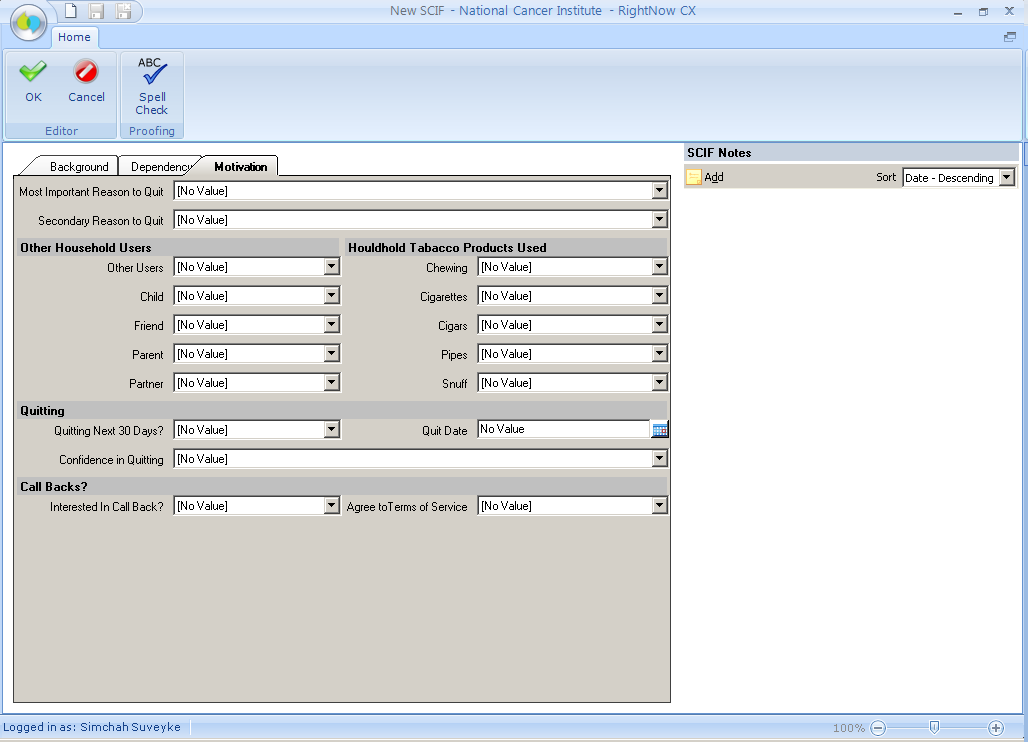Open the RightNow application menu orb
Viewport: 1028px width, 742px height.
[x=30, y=20]
